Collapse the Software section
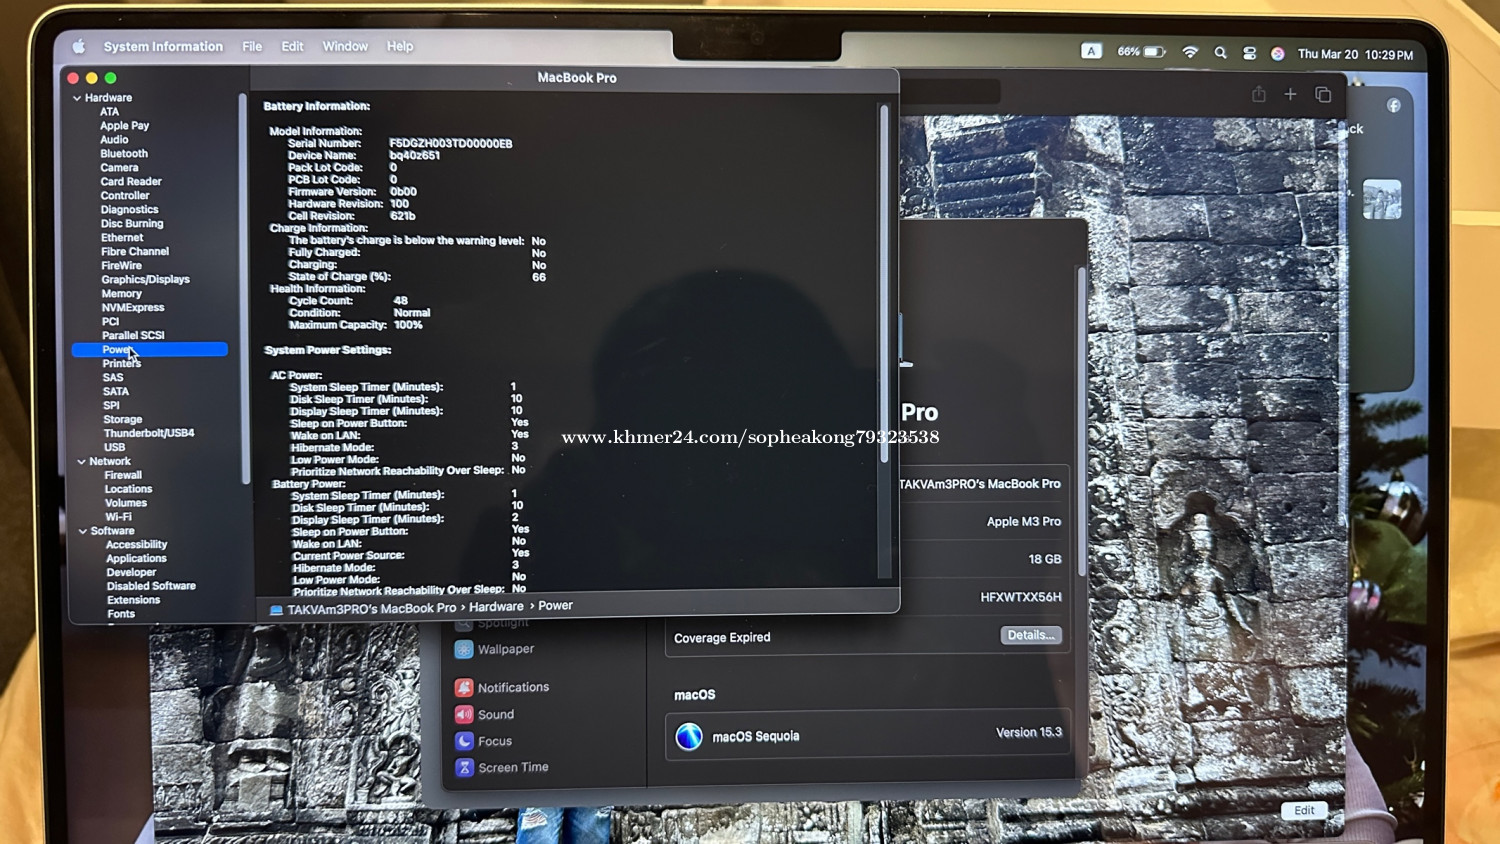The image size is (1500, 844). pyautogui.click(x=82, y=531)
